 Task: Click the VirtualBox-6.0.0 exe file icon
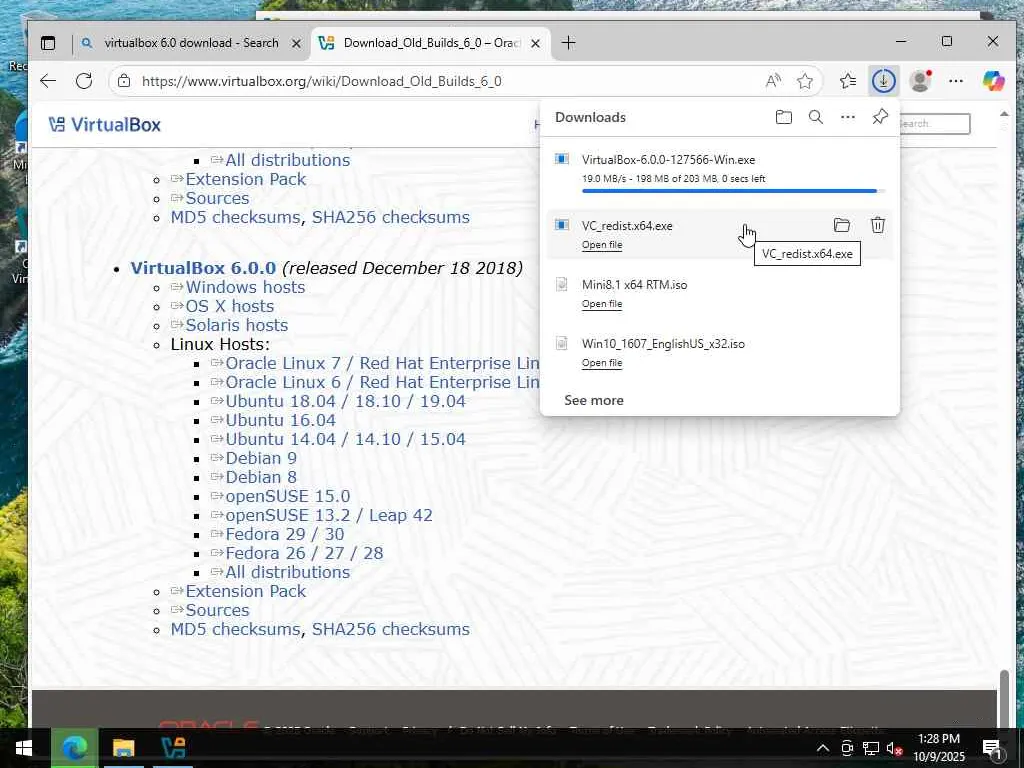click(562, 159)
